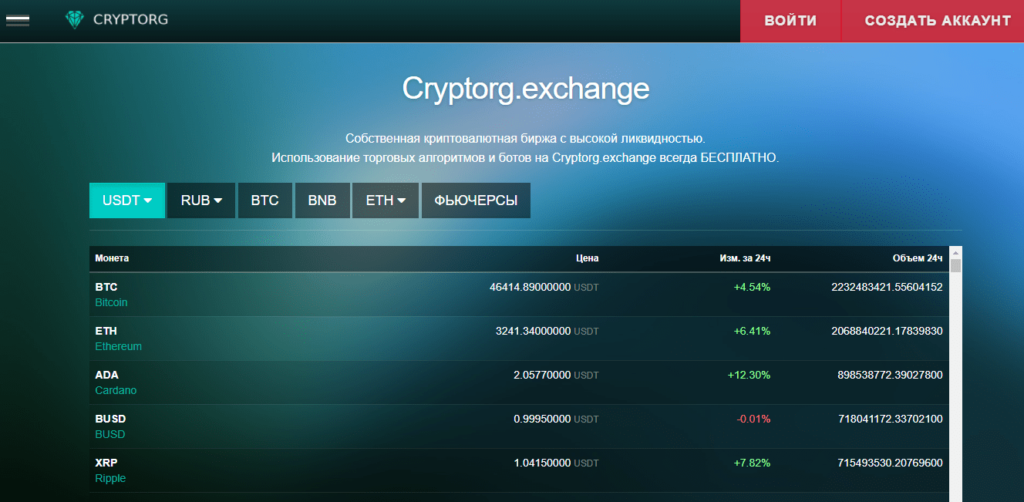Click the XRP price 1.04150000
This screenshot has height=502, width=1024.
543,463
